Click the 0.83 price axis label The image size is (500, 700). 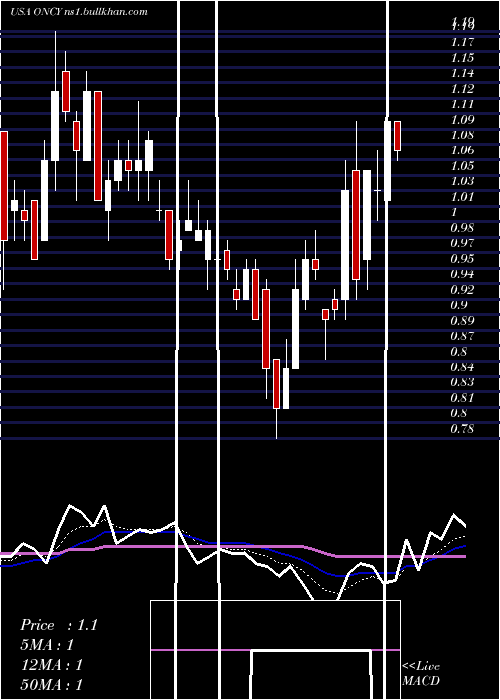coord(462,382)
